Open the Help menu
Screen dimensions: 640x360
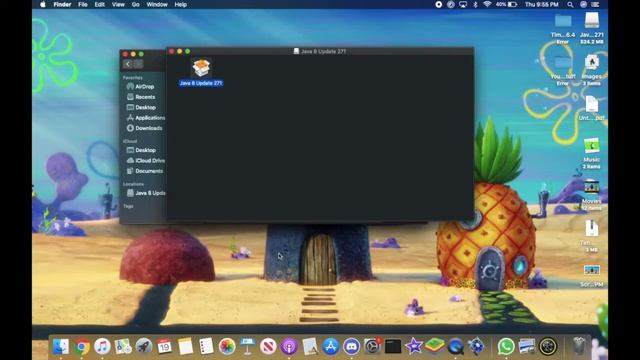coord(180,4)
